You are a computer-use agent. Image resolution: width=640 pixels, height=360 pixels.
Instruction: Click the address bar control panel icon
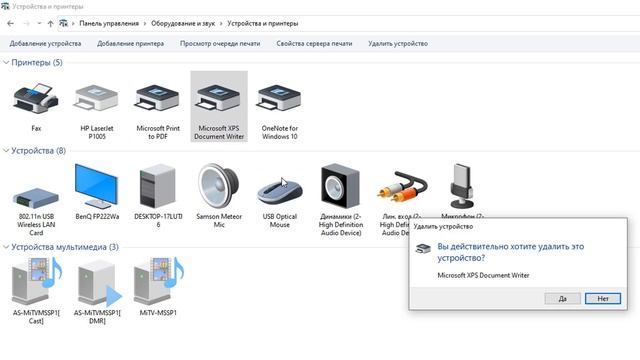pyautogui.click(x=63, y=24)
